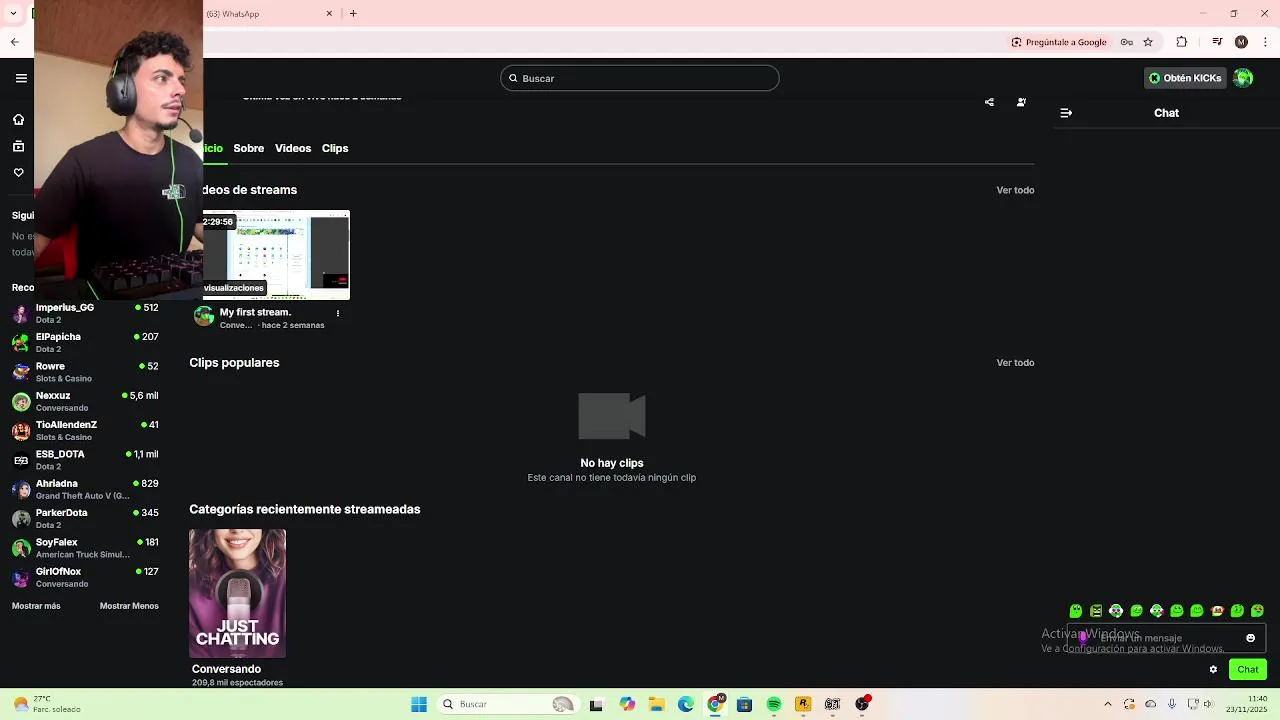
Task: Open Spotify from the taskbar
Action: [774, 705]
